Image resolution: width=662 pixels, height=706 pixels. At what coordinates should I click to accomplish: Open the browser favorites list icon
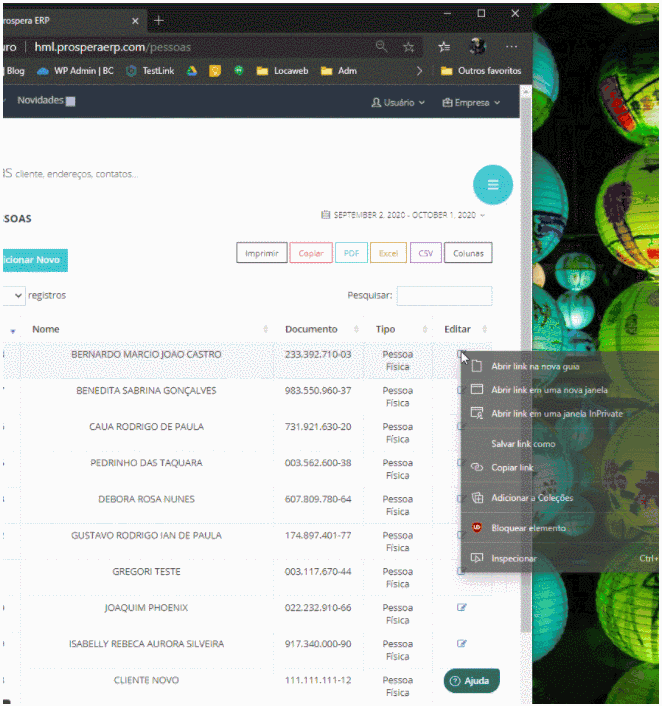coord(443,46)
